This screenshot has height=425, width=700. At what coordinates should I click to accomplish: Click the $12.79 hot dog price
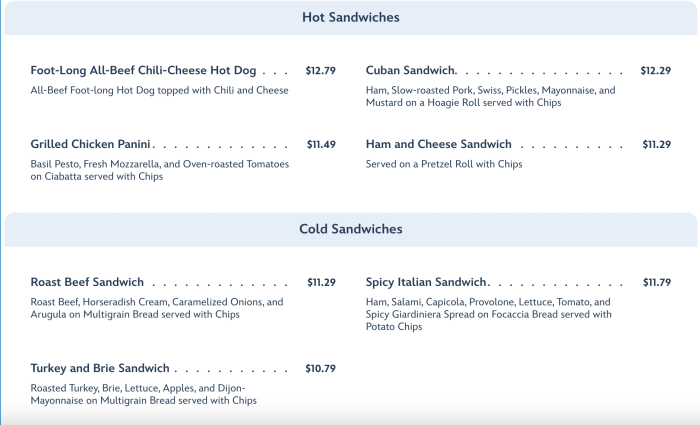pyautogui.click(x=320, y=71)
